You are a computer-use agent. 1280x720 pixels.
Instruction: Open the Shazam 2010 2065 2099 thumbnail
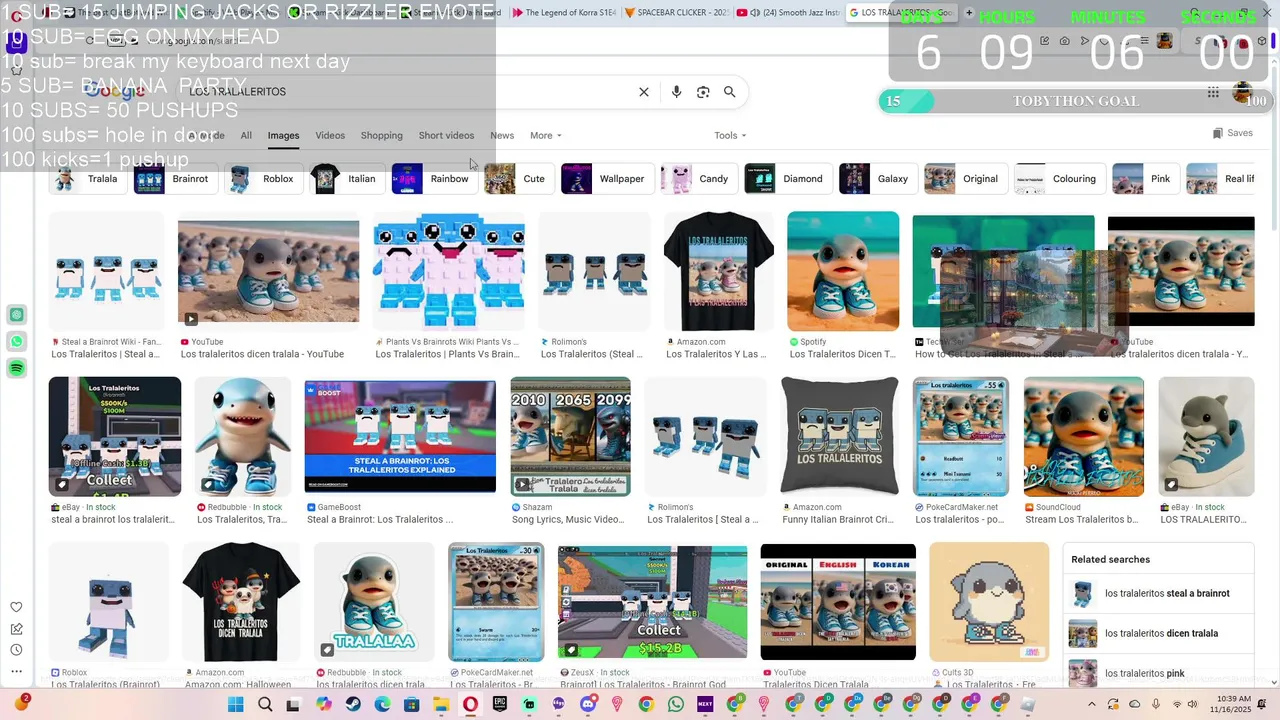pos(570,436)
